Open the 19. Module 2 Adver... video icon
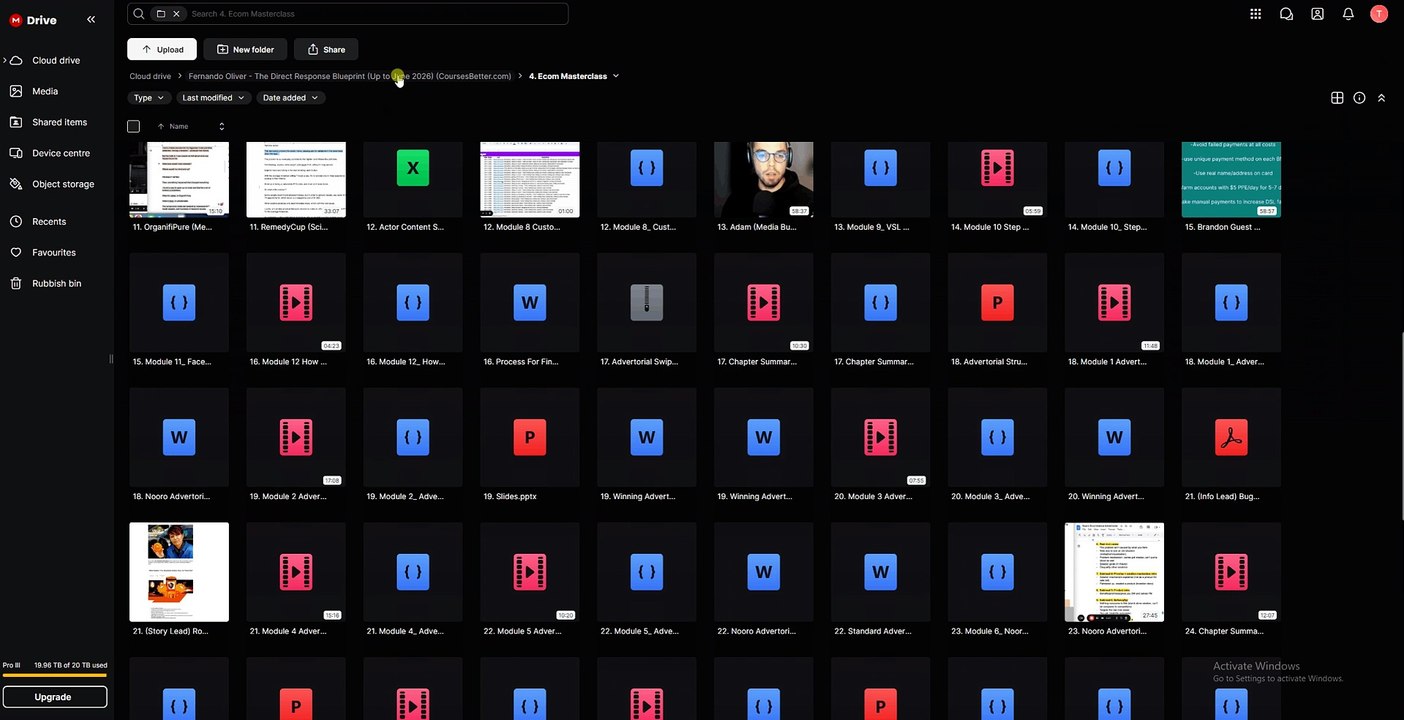The height and width of the screenshot is (720, 1404). (x=296, y=437)
